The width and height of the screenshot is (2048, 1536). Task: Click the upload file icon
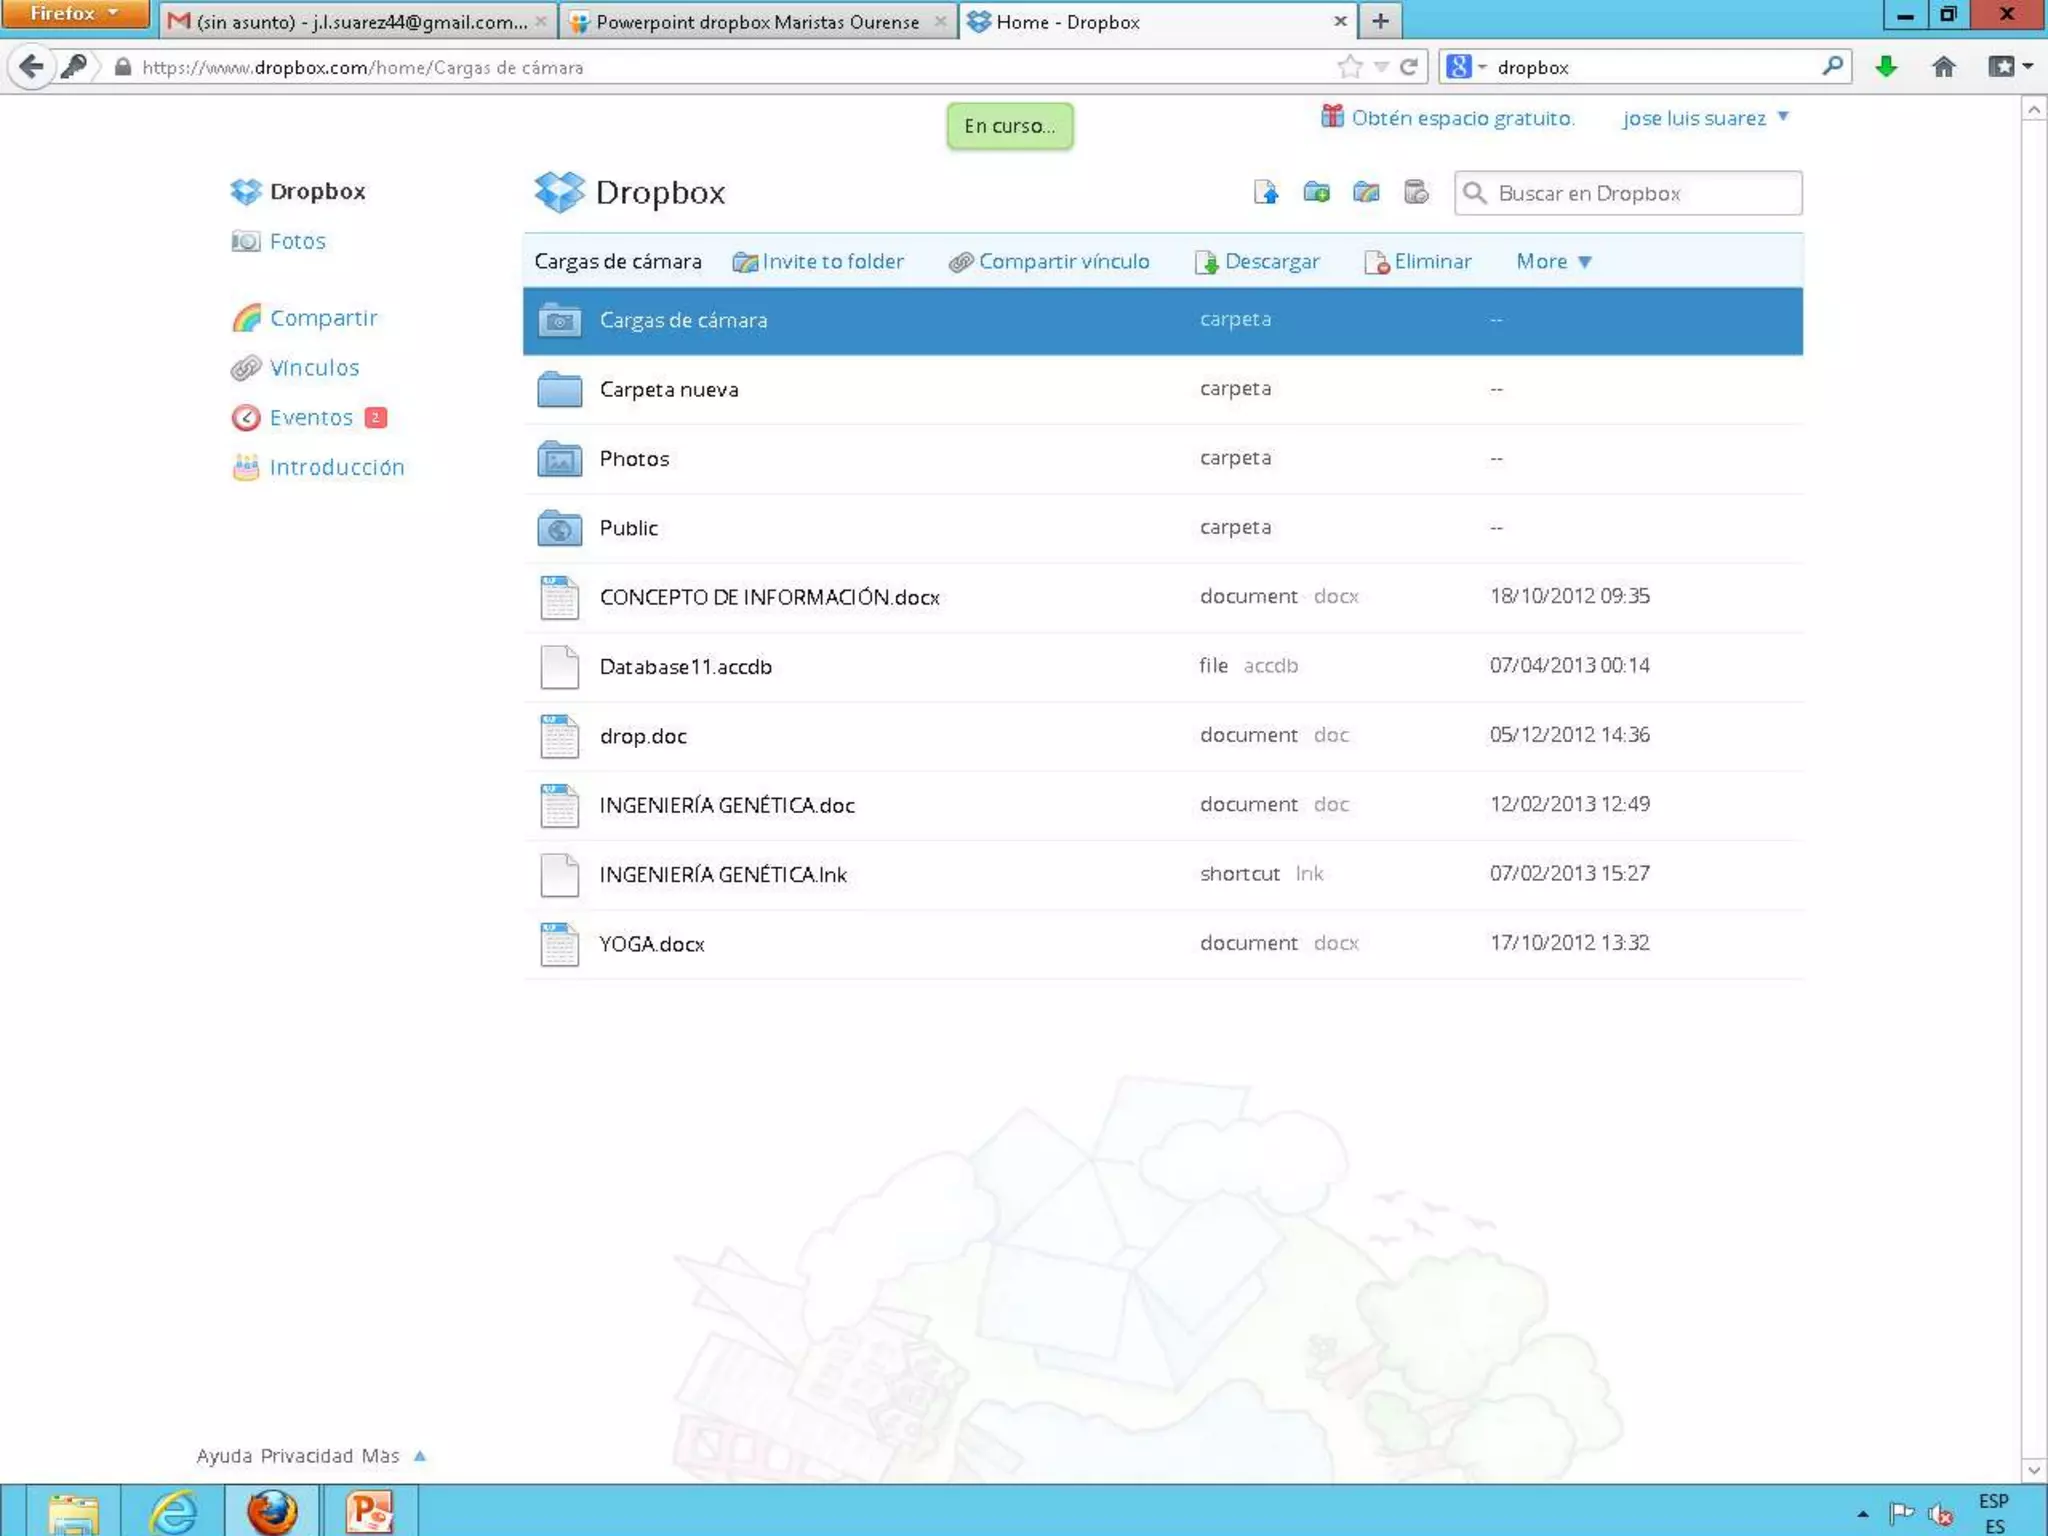coord(1266,192)
